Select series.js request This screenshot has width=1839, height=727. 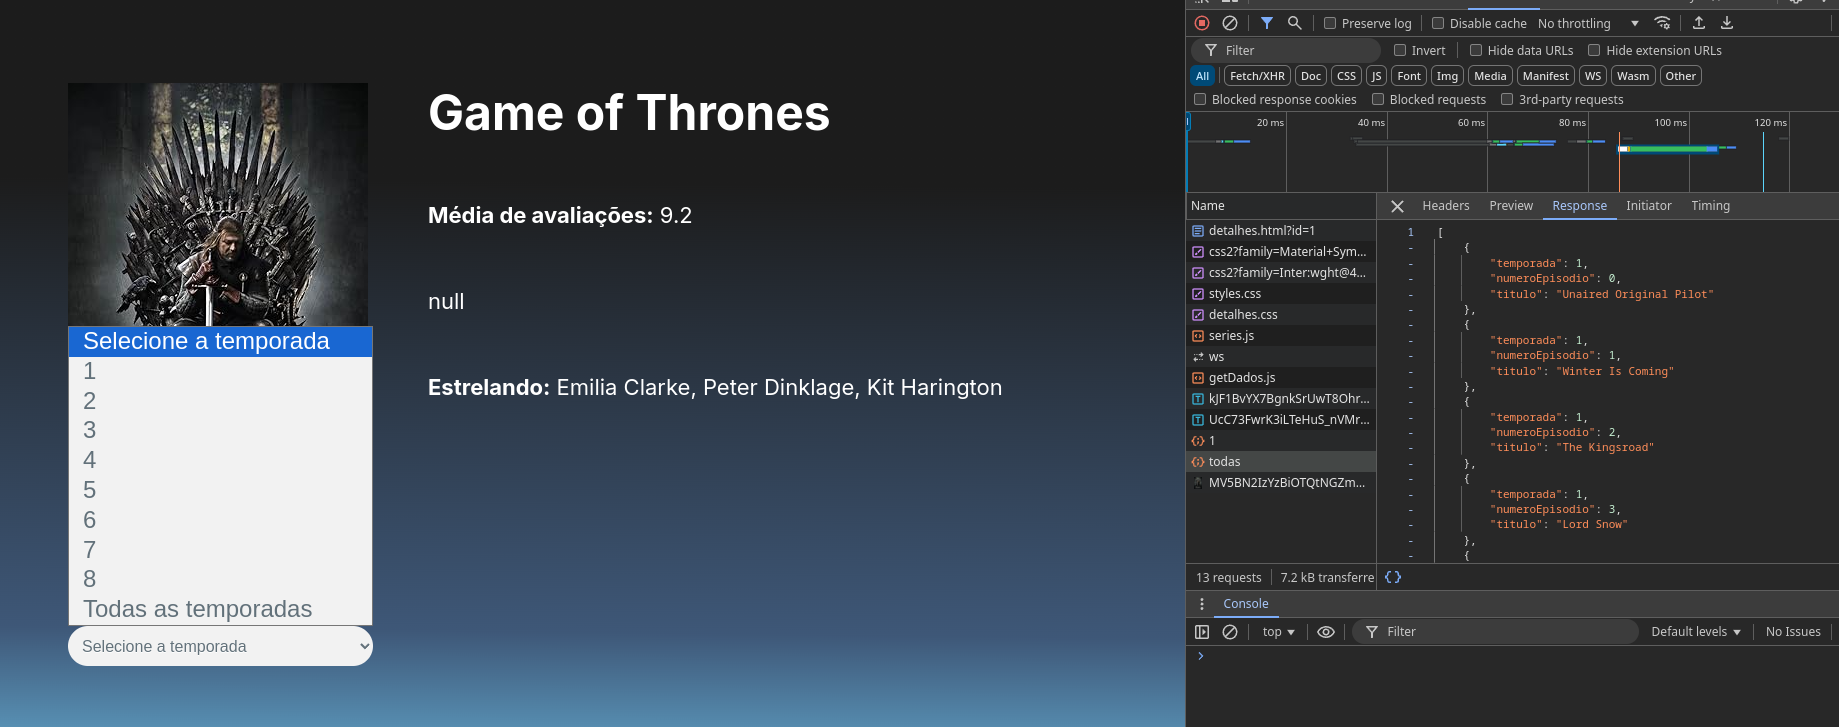(x=1281, y=336)
